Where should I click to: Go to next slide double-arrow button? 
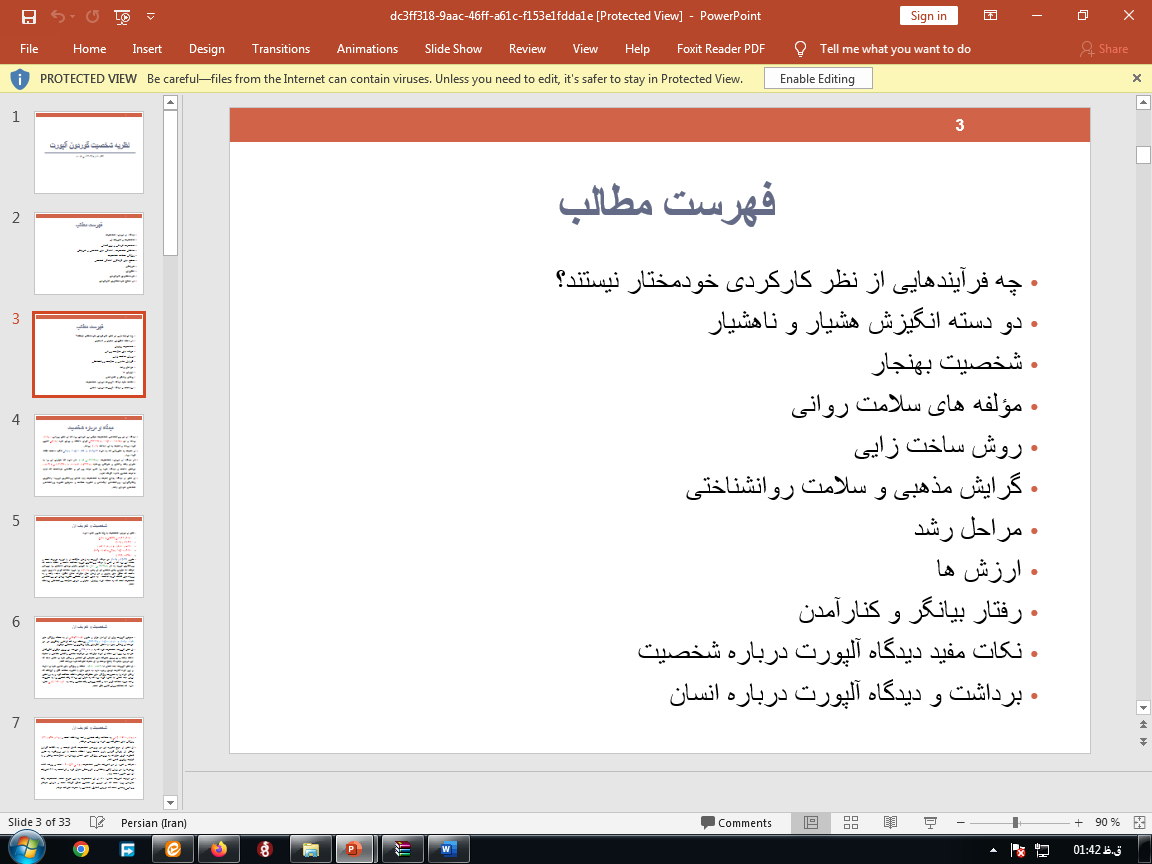pyautogui.click(x=1143, y=742)
